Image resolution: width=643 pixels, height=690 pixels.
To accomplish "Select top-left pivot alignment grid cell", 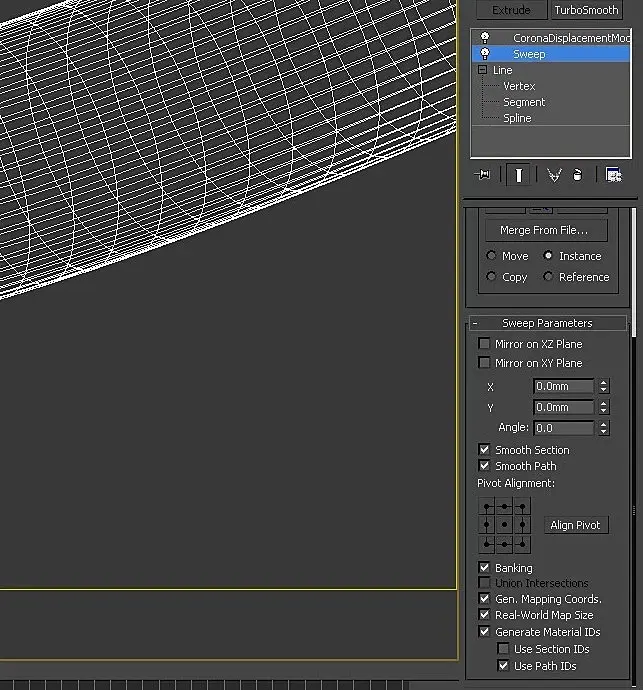I will 487,508.
